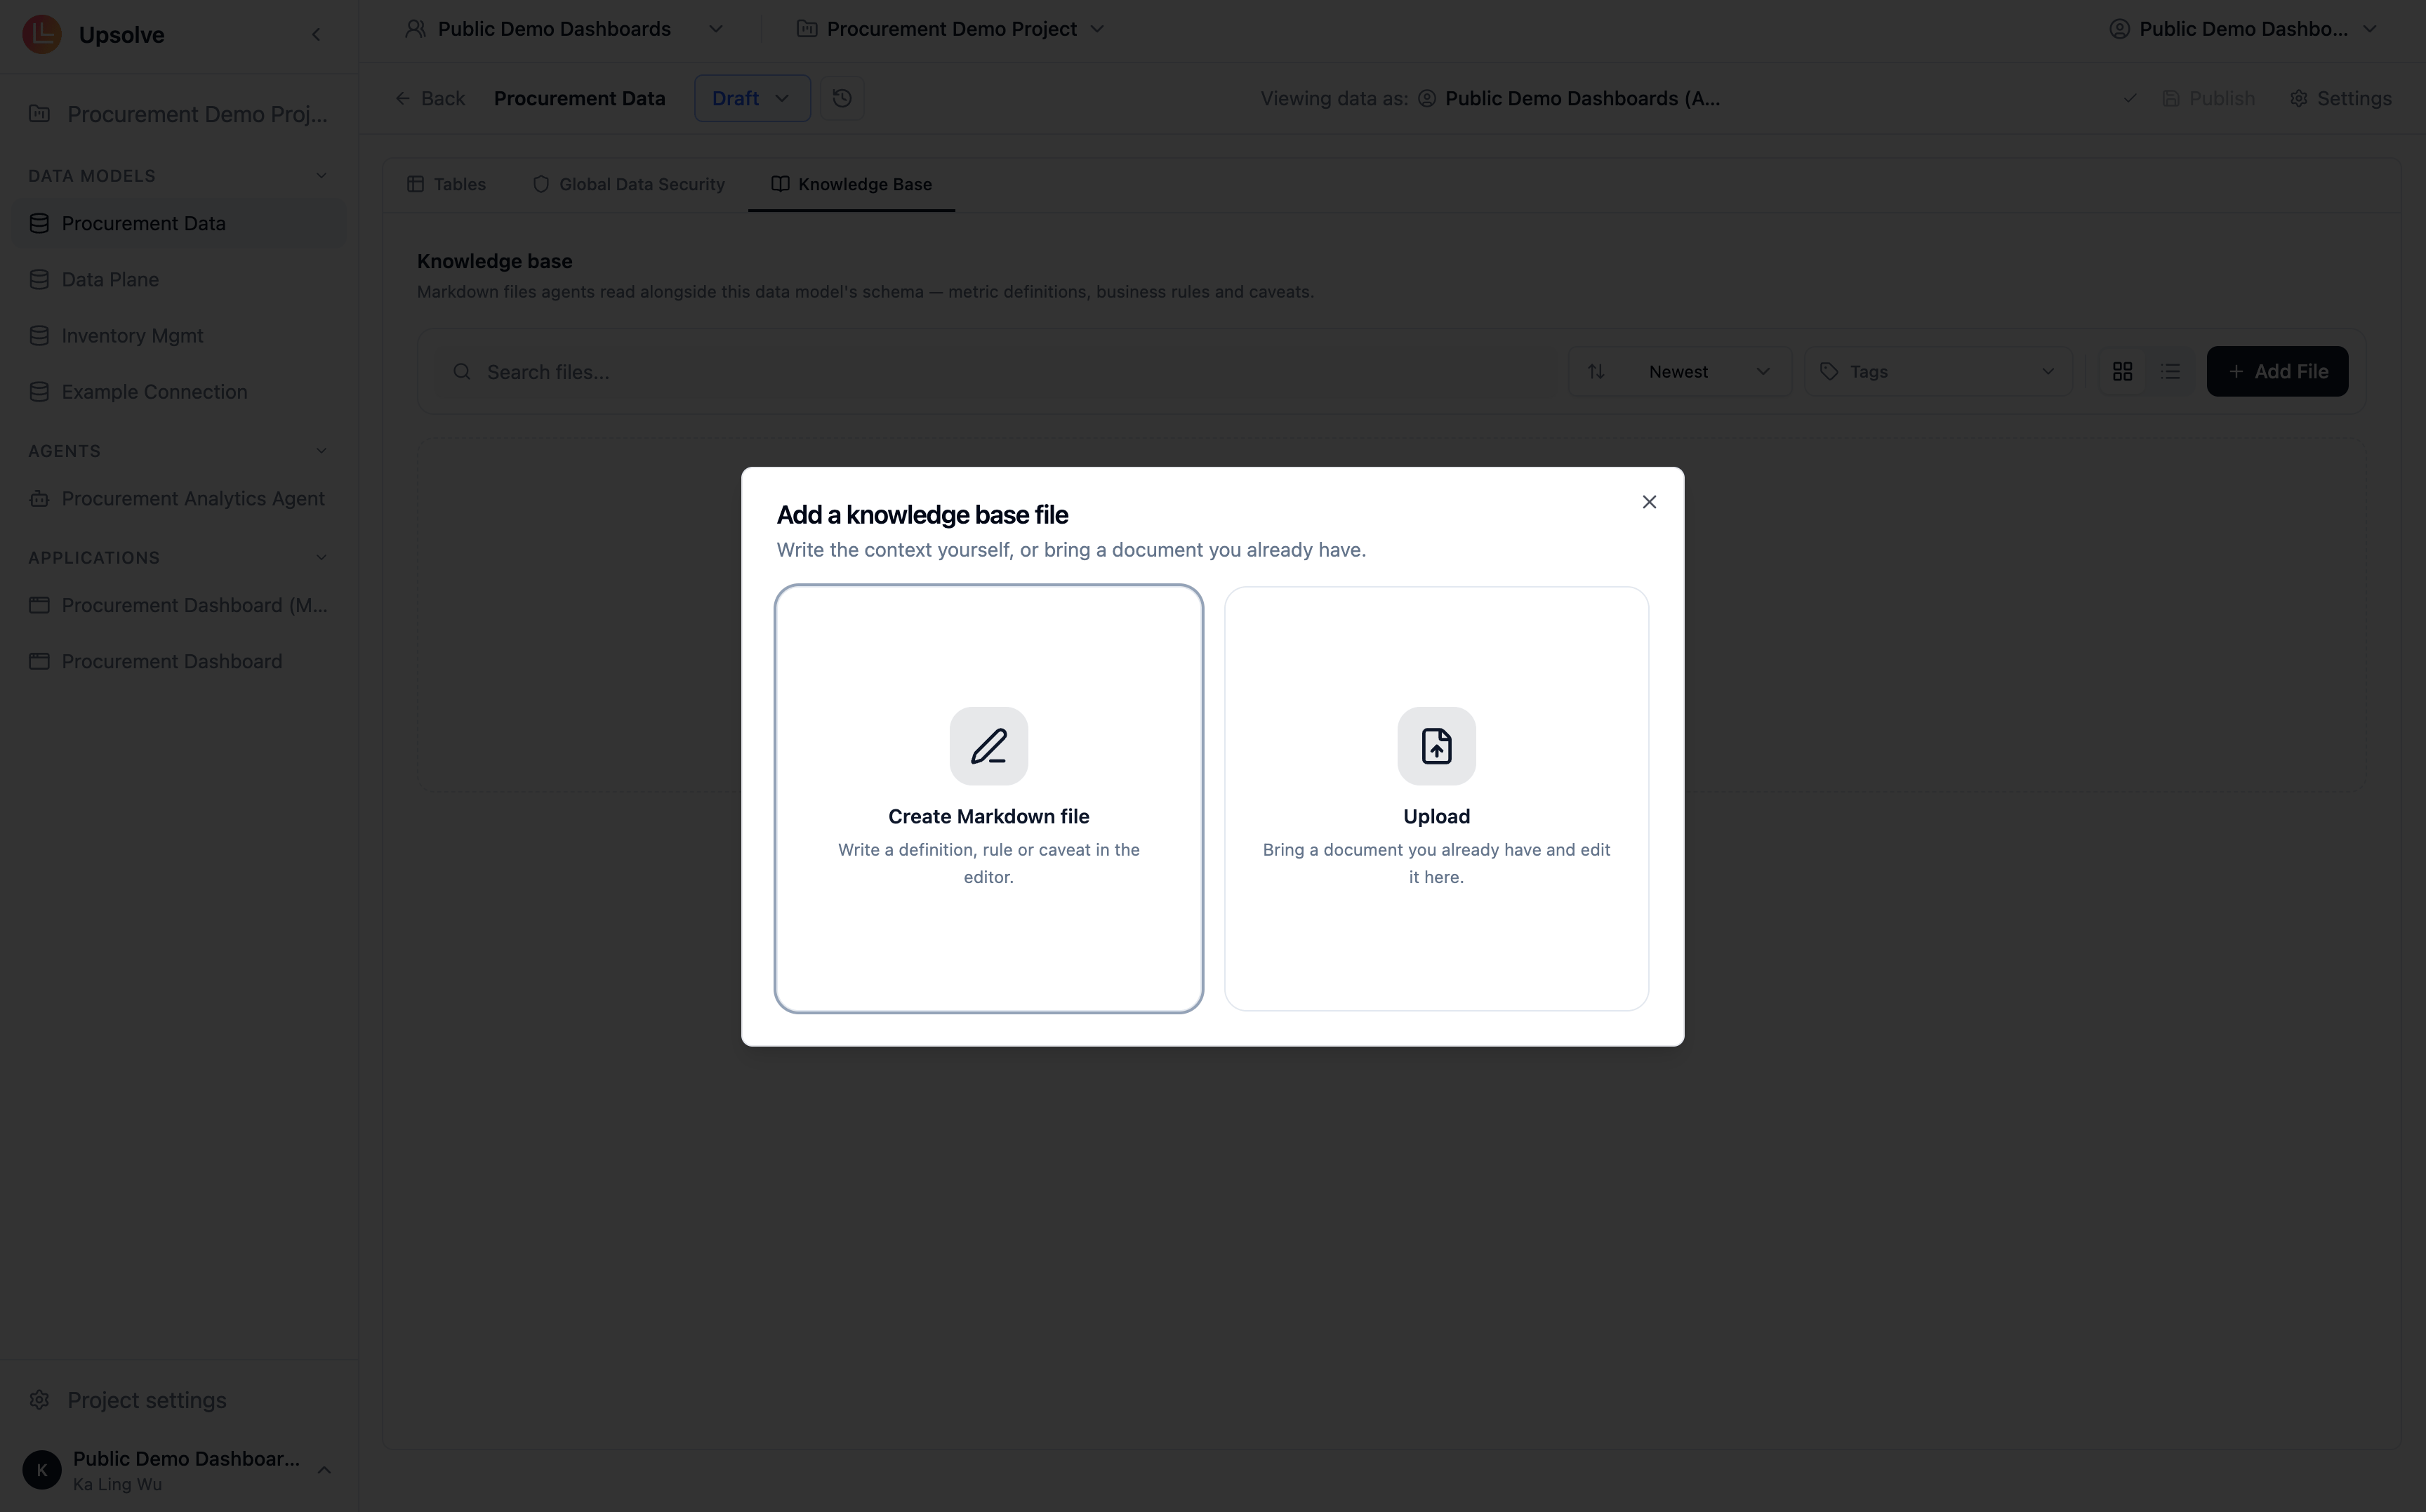Open the Public Demo Dashboards workspace dropdown
Image resolution: width=2426 pixels, height=1512 pixels.
pyautogui.click(x=563, y=29)
